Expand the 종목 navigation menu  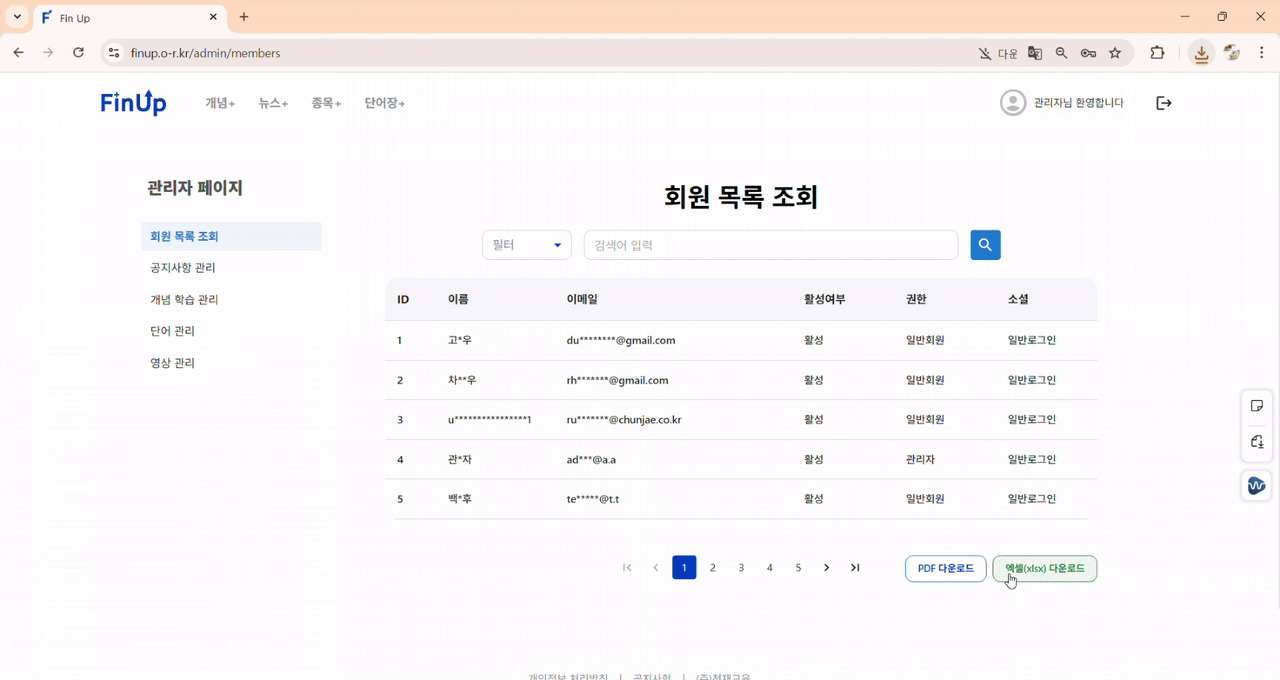326,102
